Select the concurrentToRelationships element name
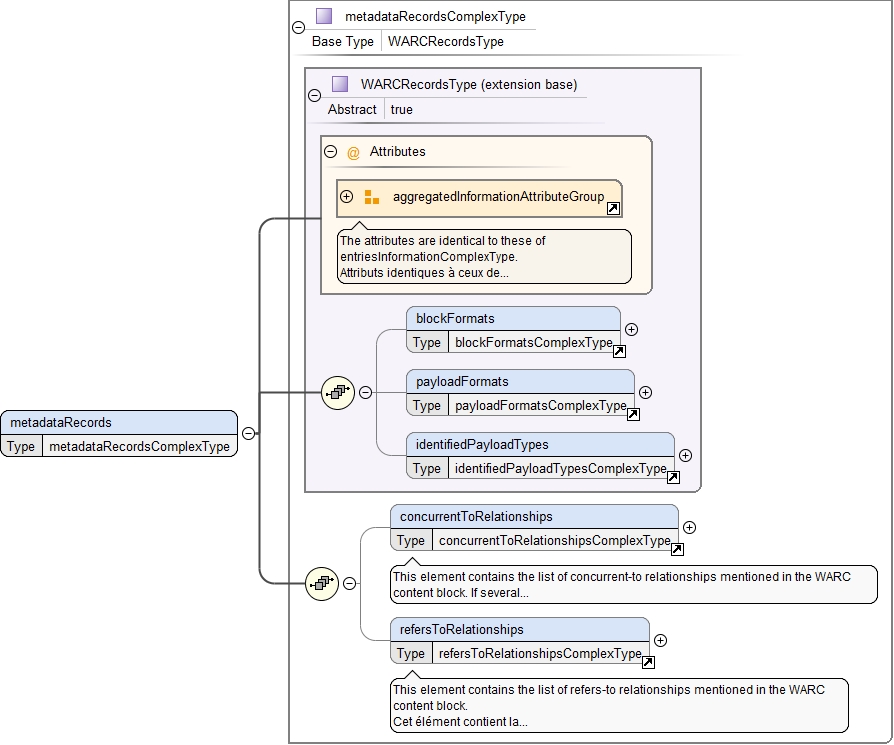The width and height of the screenshot is (894, 745). point(476,516)
